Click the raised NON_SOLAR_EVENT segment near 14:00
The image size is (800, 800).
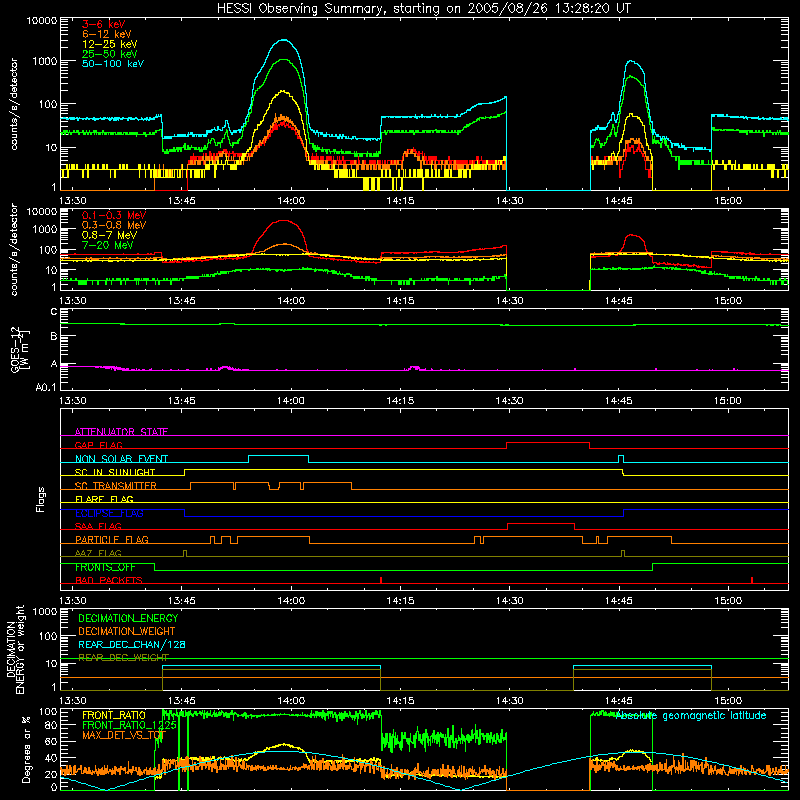pyautogui.click(x=279, y=456)
